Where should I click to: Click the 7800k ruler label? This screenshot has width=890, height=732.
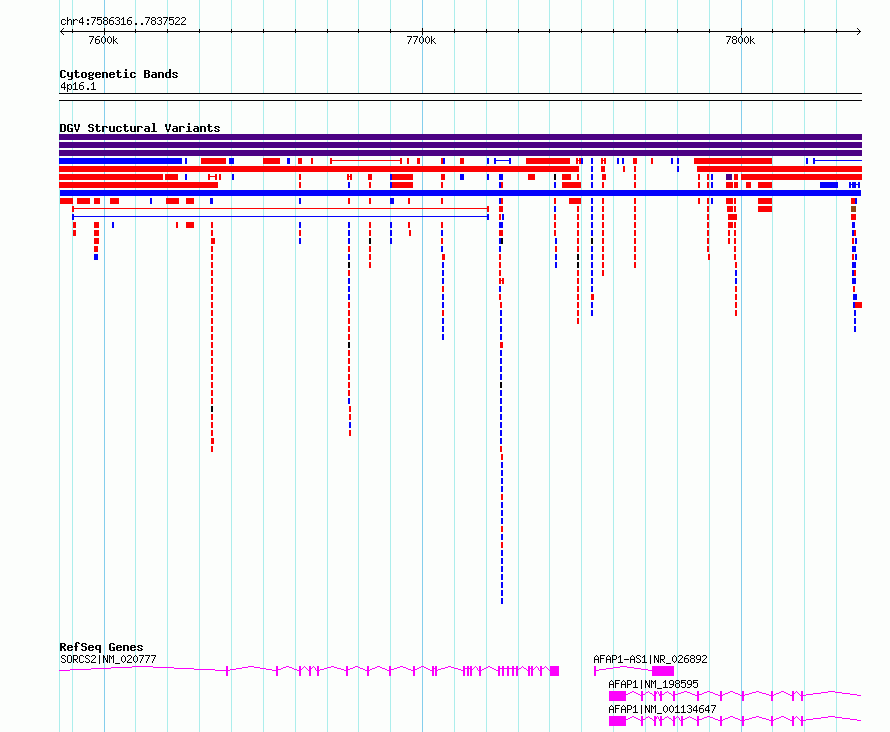[x=740, y=40]
